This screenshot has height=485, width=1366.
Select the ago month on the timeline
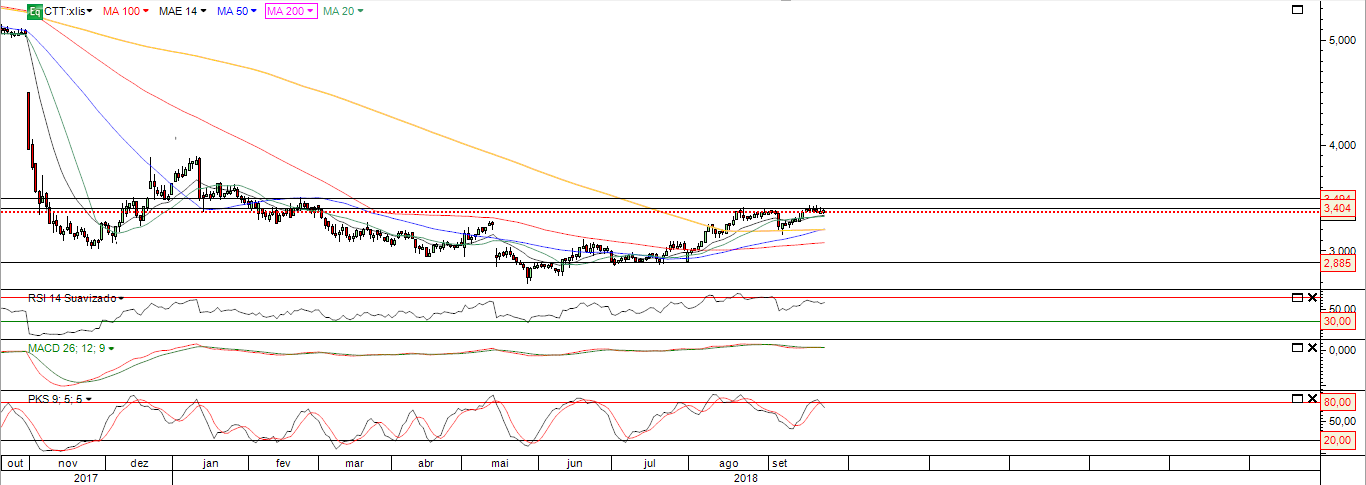(x=728, y=464)
